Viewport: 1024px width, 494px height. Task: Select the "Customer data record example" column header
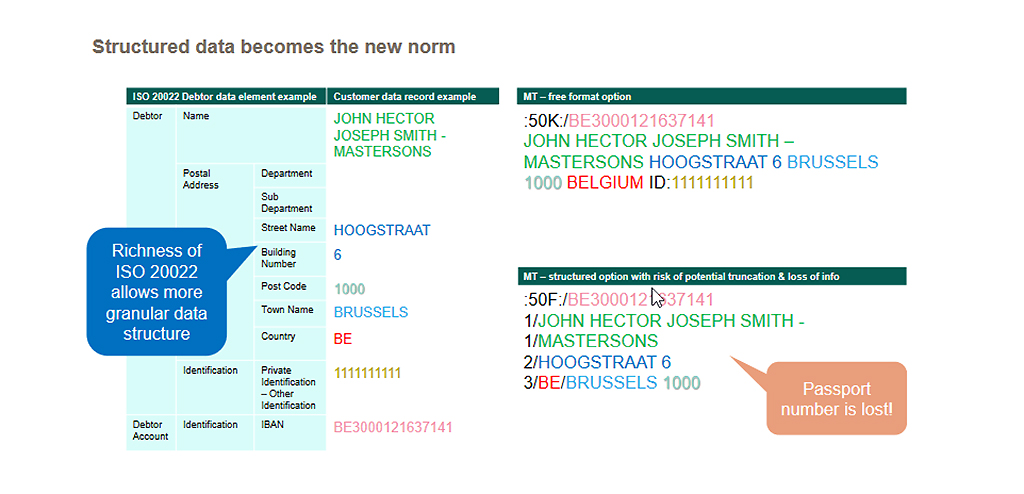click(413, 97)
